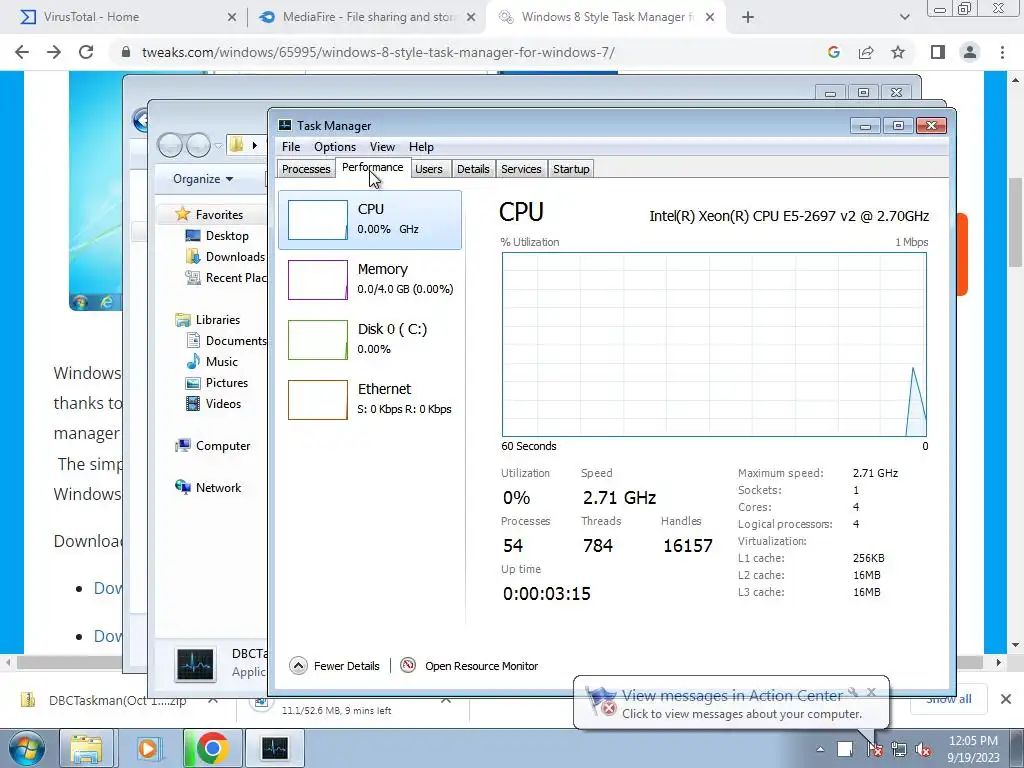Click Chrome icon in the taskbar
This screenshot has height=768, width=1024.
pos(212,748)
